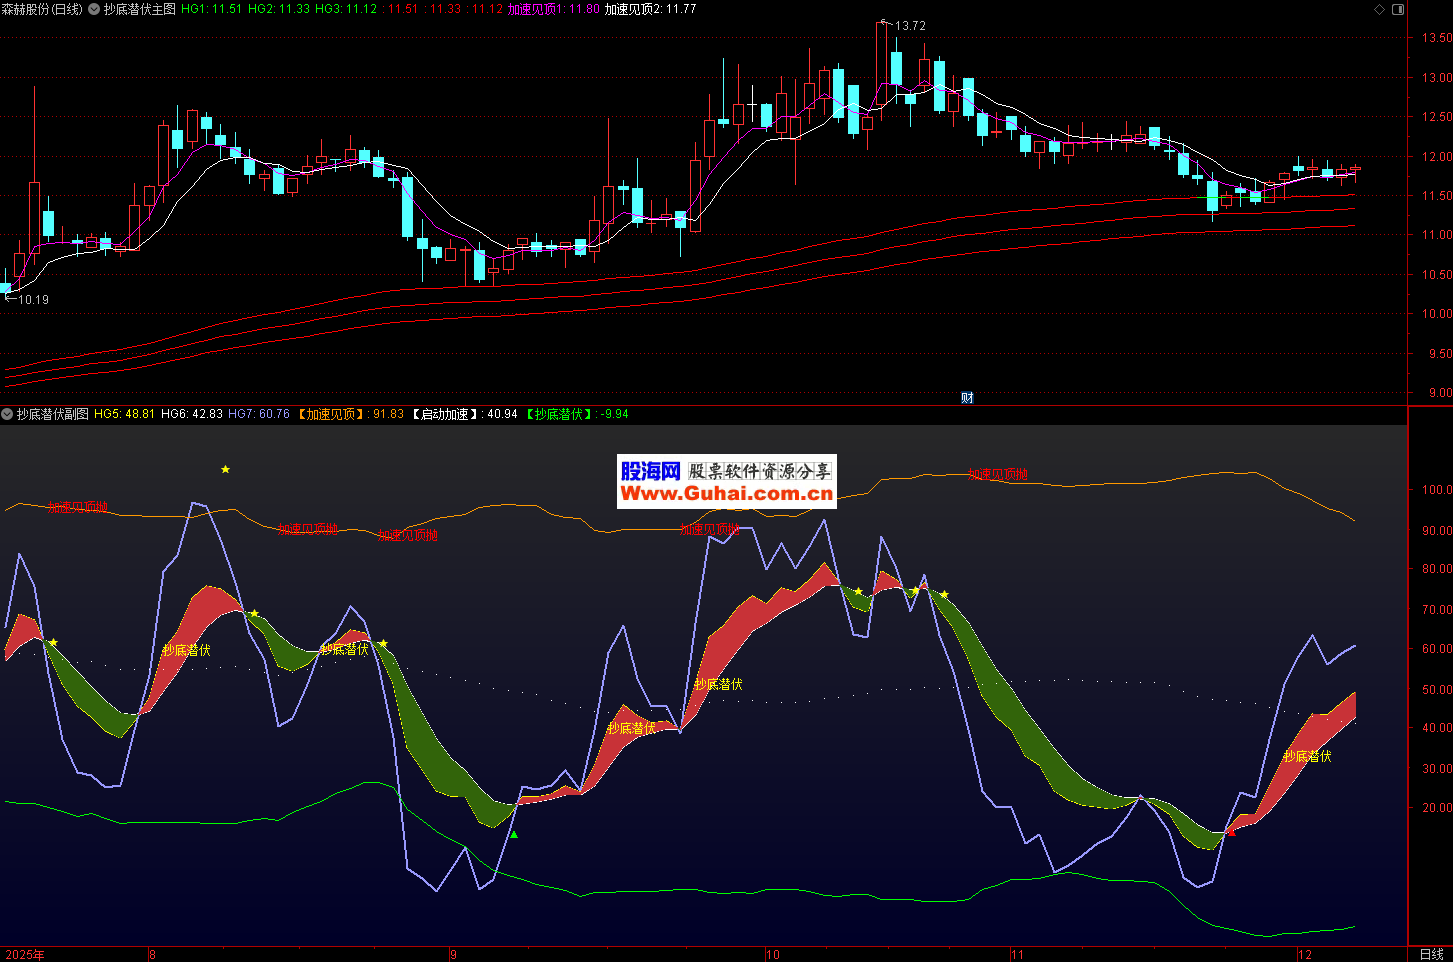Image resolution: width=1453 pixels, height=962 pixels.
Task: Open the 抄底潜伏主图 indicator dropdown arrow
Action: (95, 9)
